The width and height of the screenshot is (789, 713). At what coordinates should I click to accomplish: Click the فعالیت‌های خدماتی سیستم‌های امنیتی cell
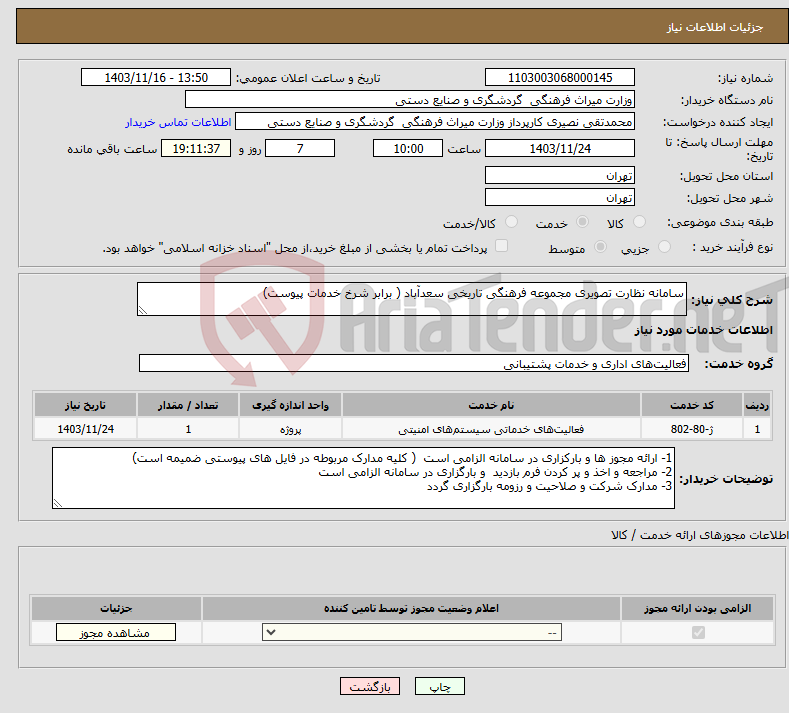[492, 429]
